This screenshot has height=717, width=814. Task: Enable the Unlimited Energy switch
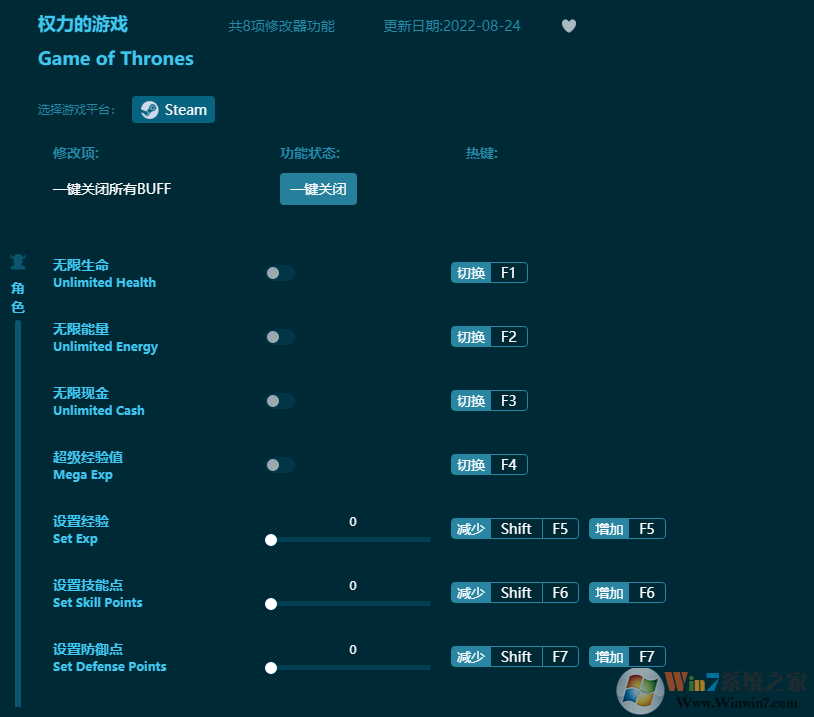(x=279, y=337)
